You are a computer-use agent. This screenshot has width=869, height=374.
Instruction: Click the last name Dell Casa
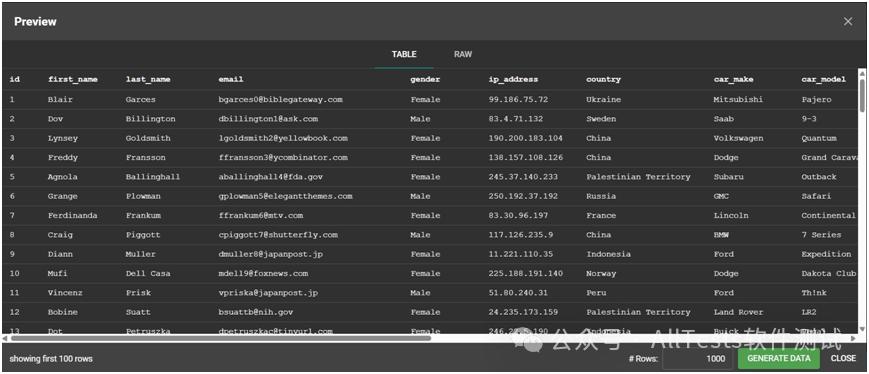[148, 274]
